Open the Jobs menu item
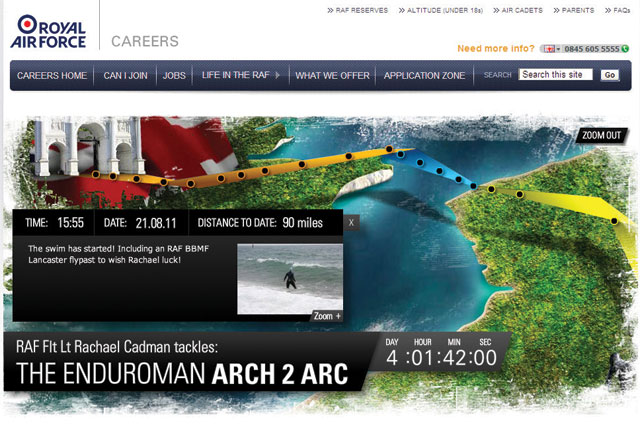 tap(174, 76)
